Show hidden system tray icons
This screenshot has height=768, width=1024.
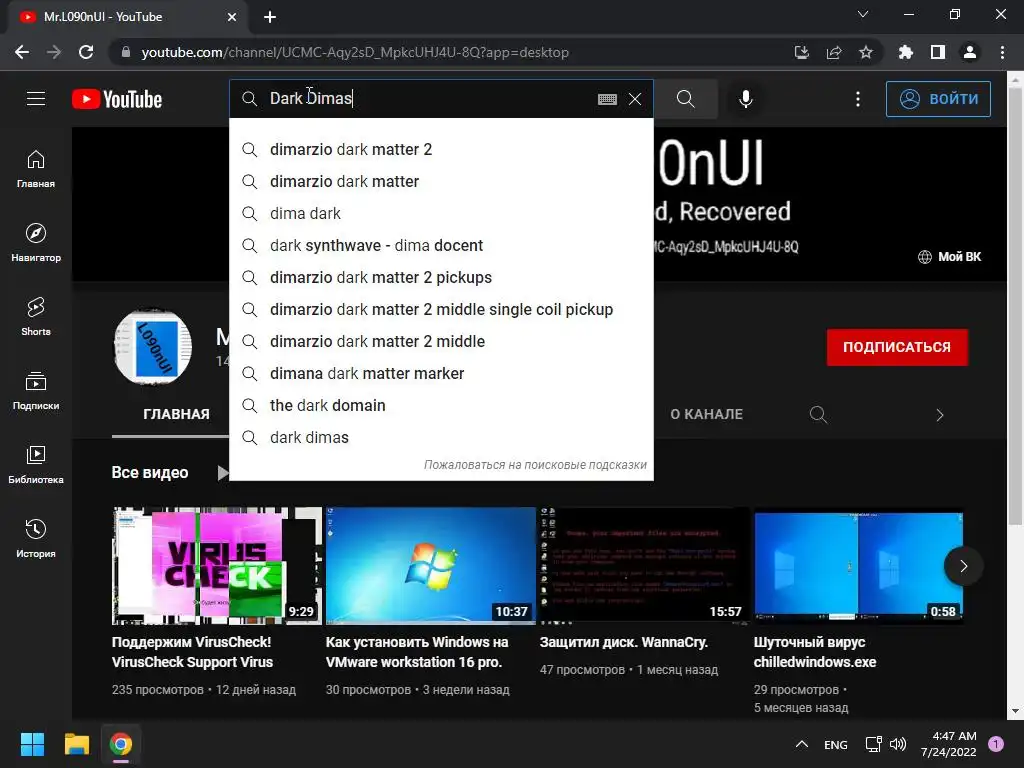(x=802, y=744)
